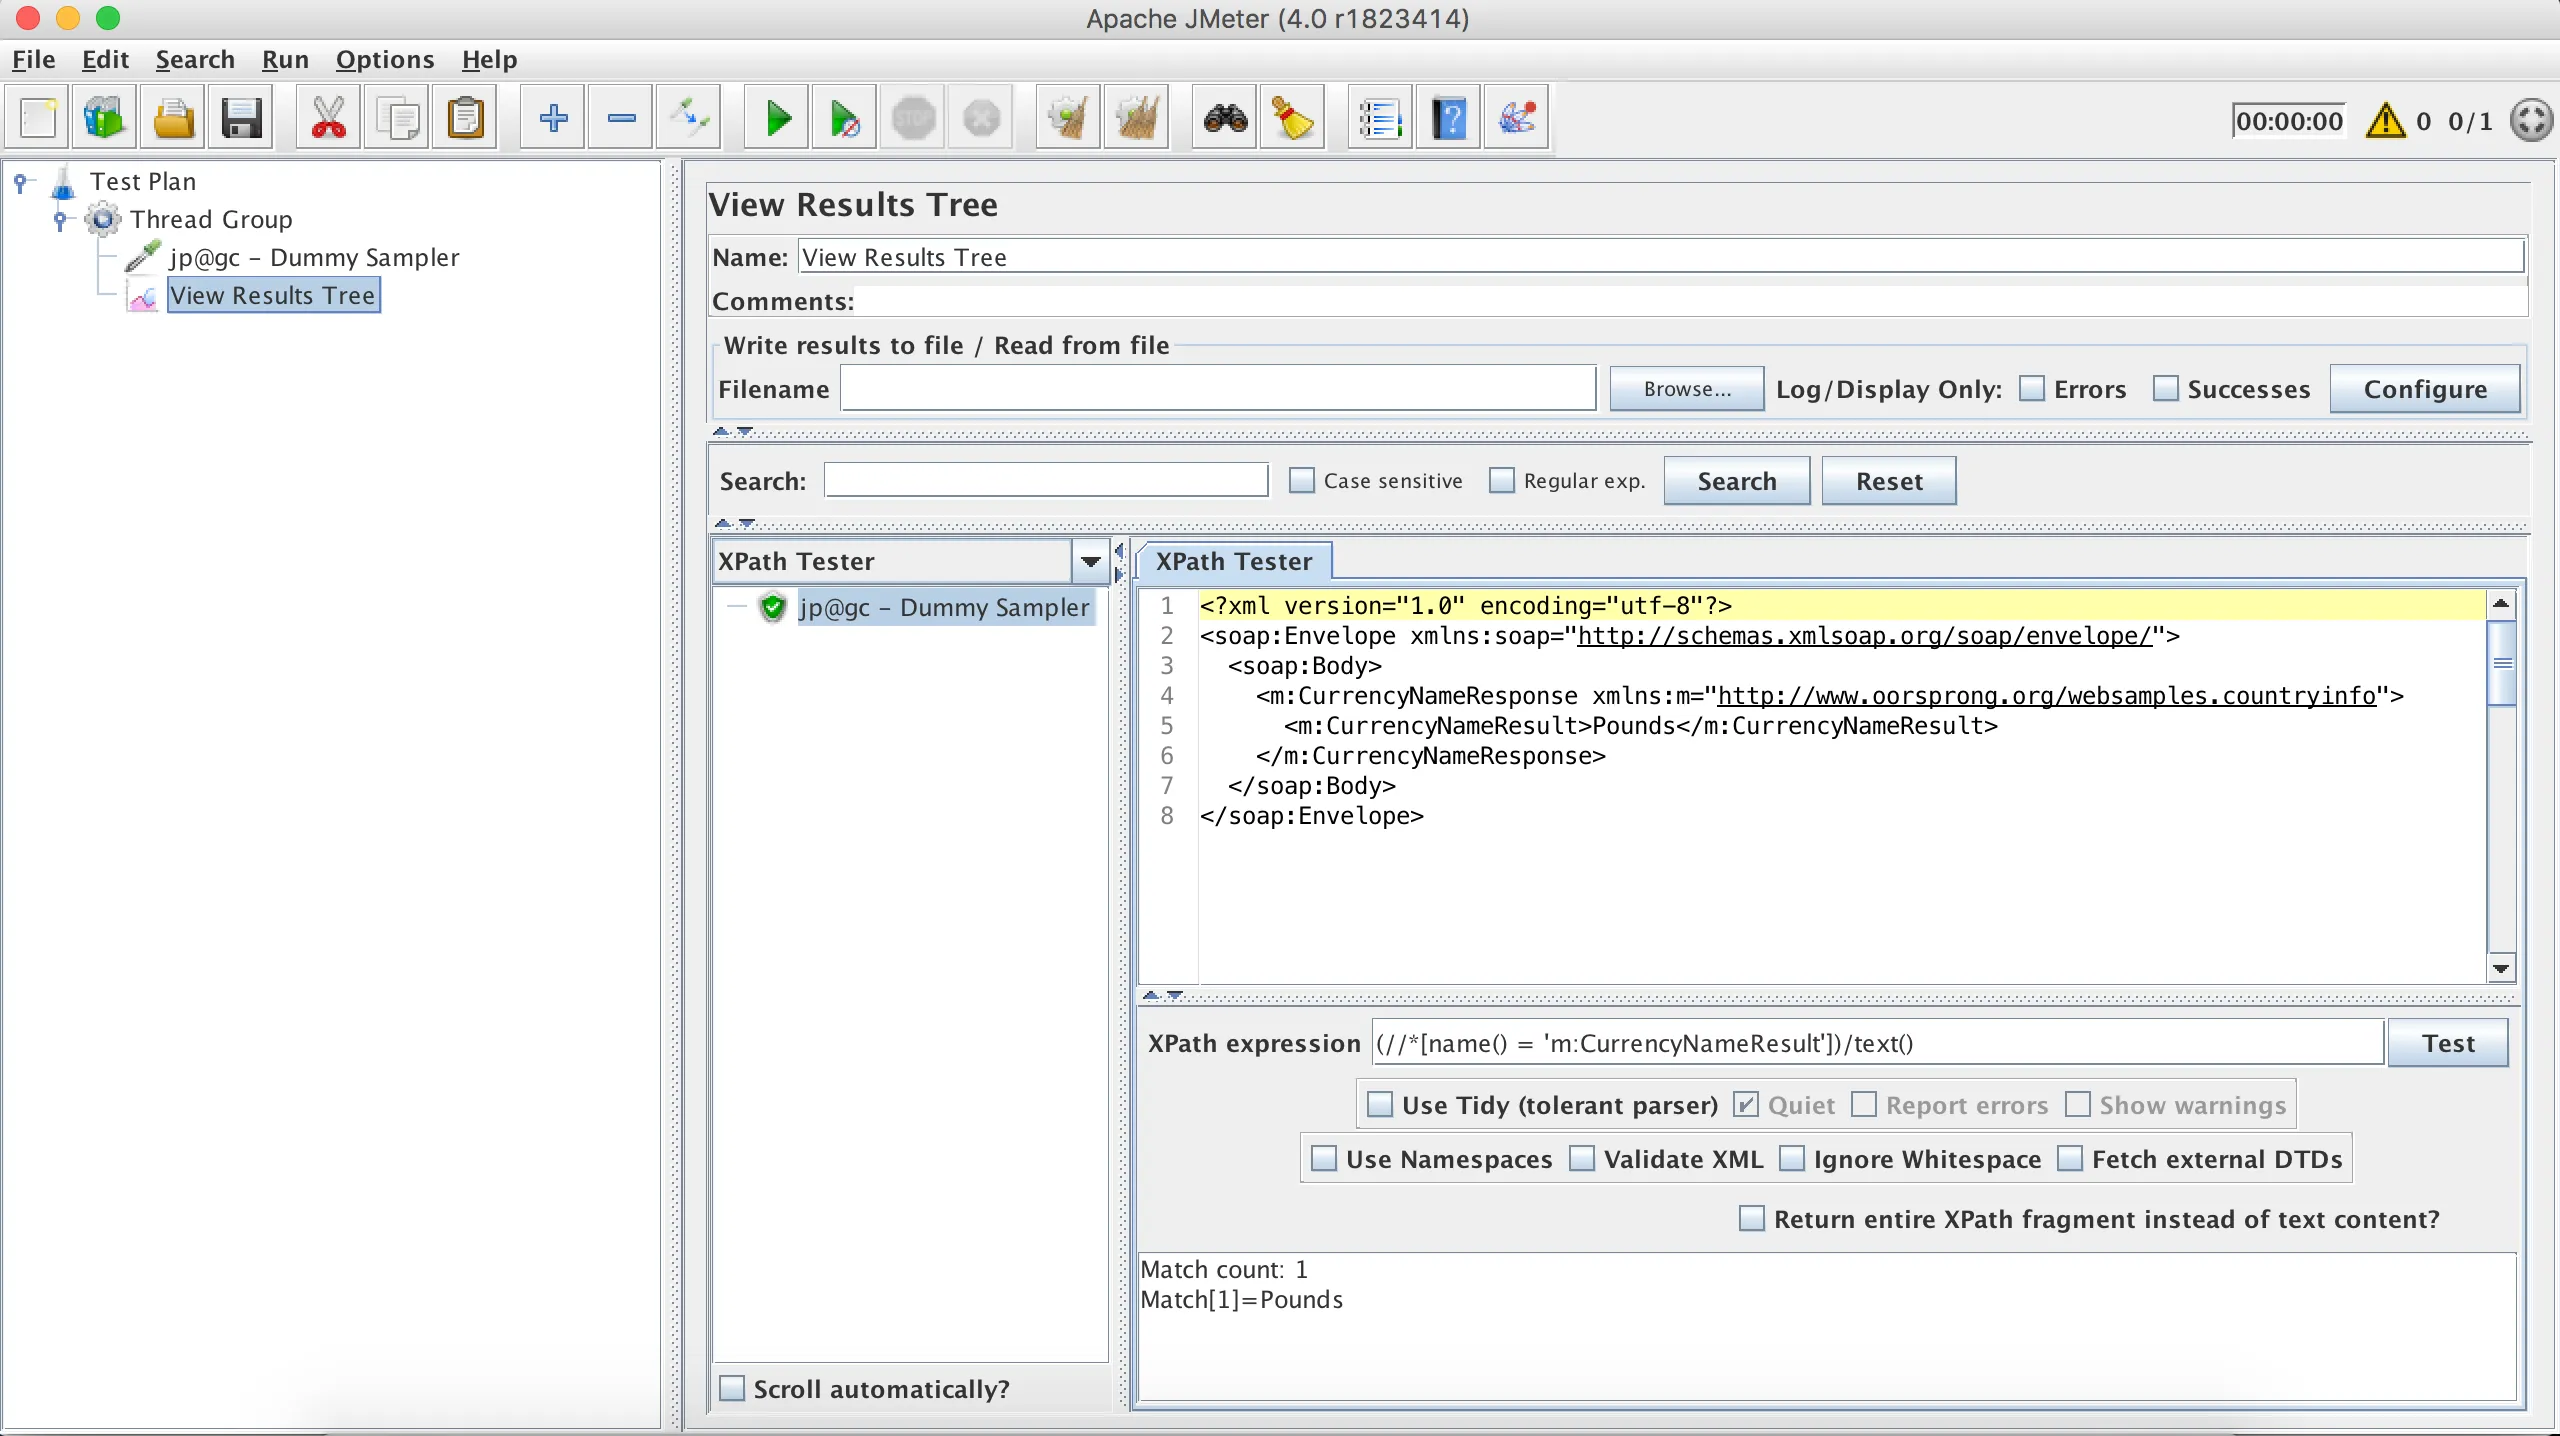Click the Clear All double-broom icon

coord(1137,119)
